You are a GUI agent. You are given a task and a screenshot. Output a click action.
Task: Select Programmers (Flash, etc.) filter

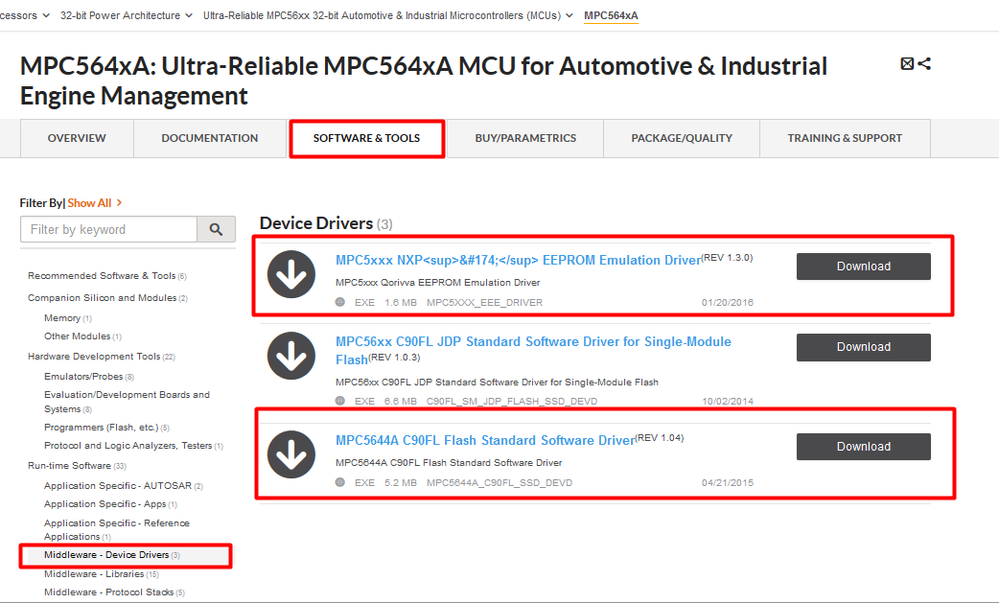pyautogui.click(x=101, y=427)
